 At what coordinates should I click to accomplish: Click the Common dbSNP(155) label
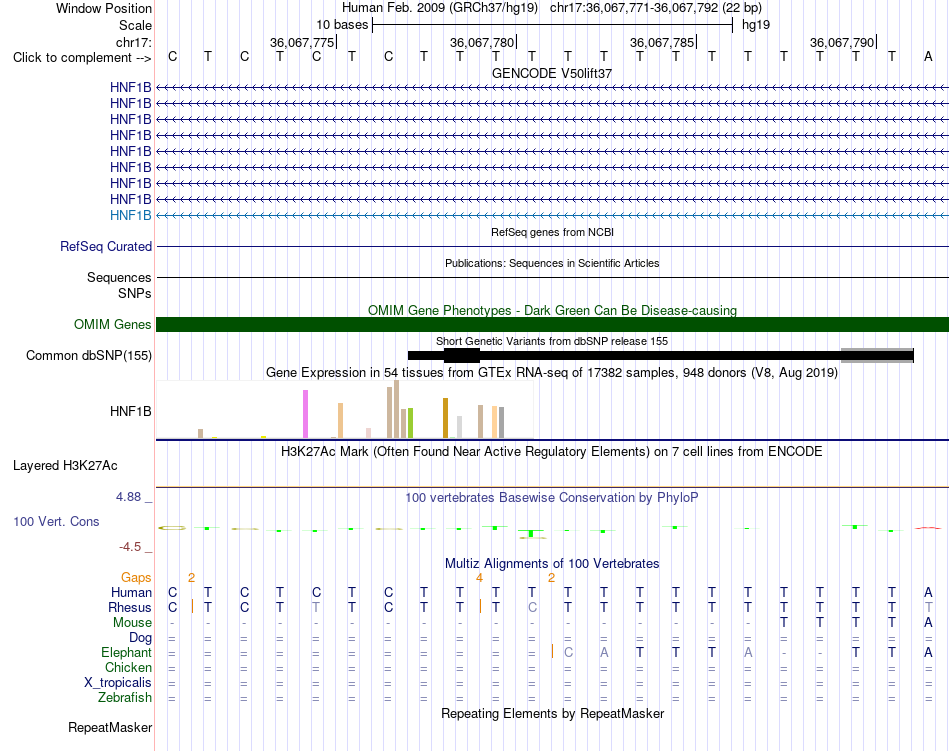[x=88, y=356]
